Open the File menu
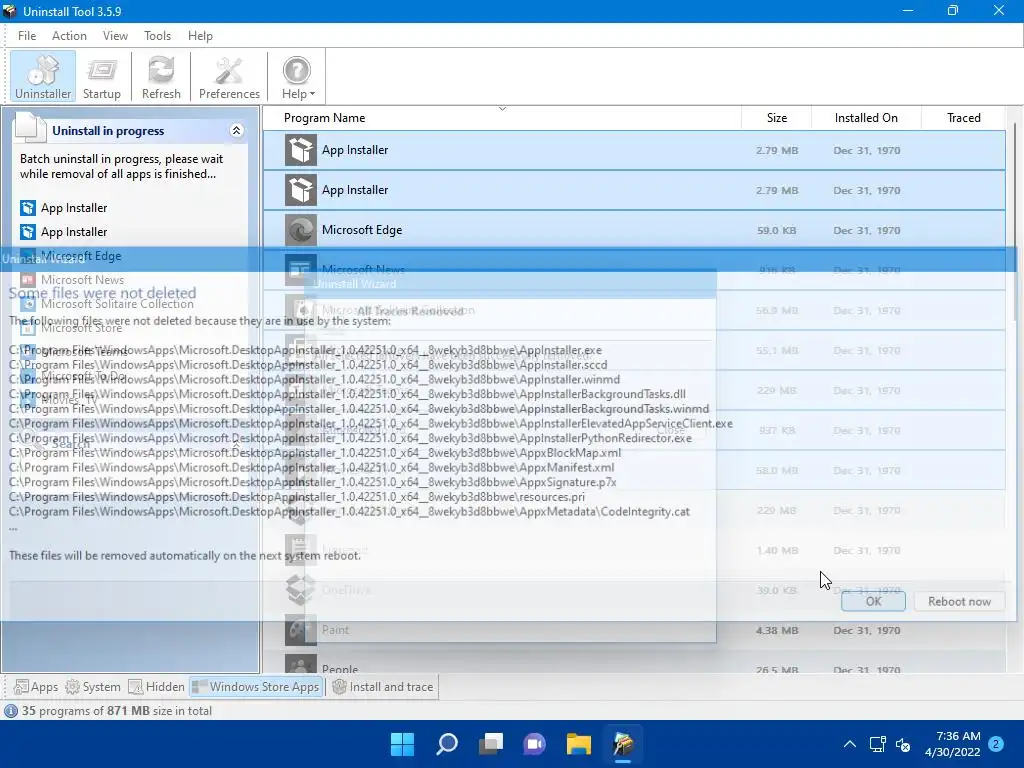The width and height of the screenshot is (1024, 768). [27, 36]
